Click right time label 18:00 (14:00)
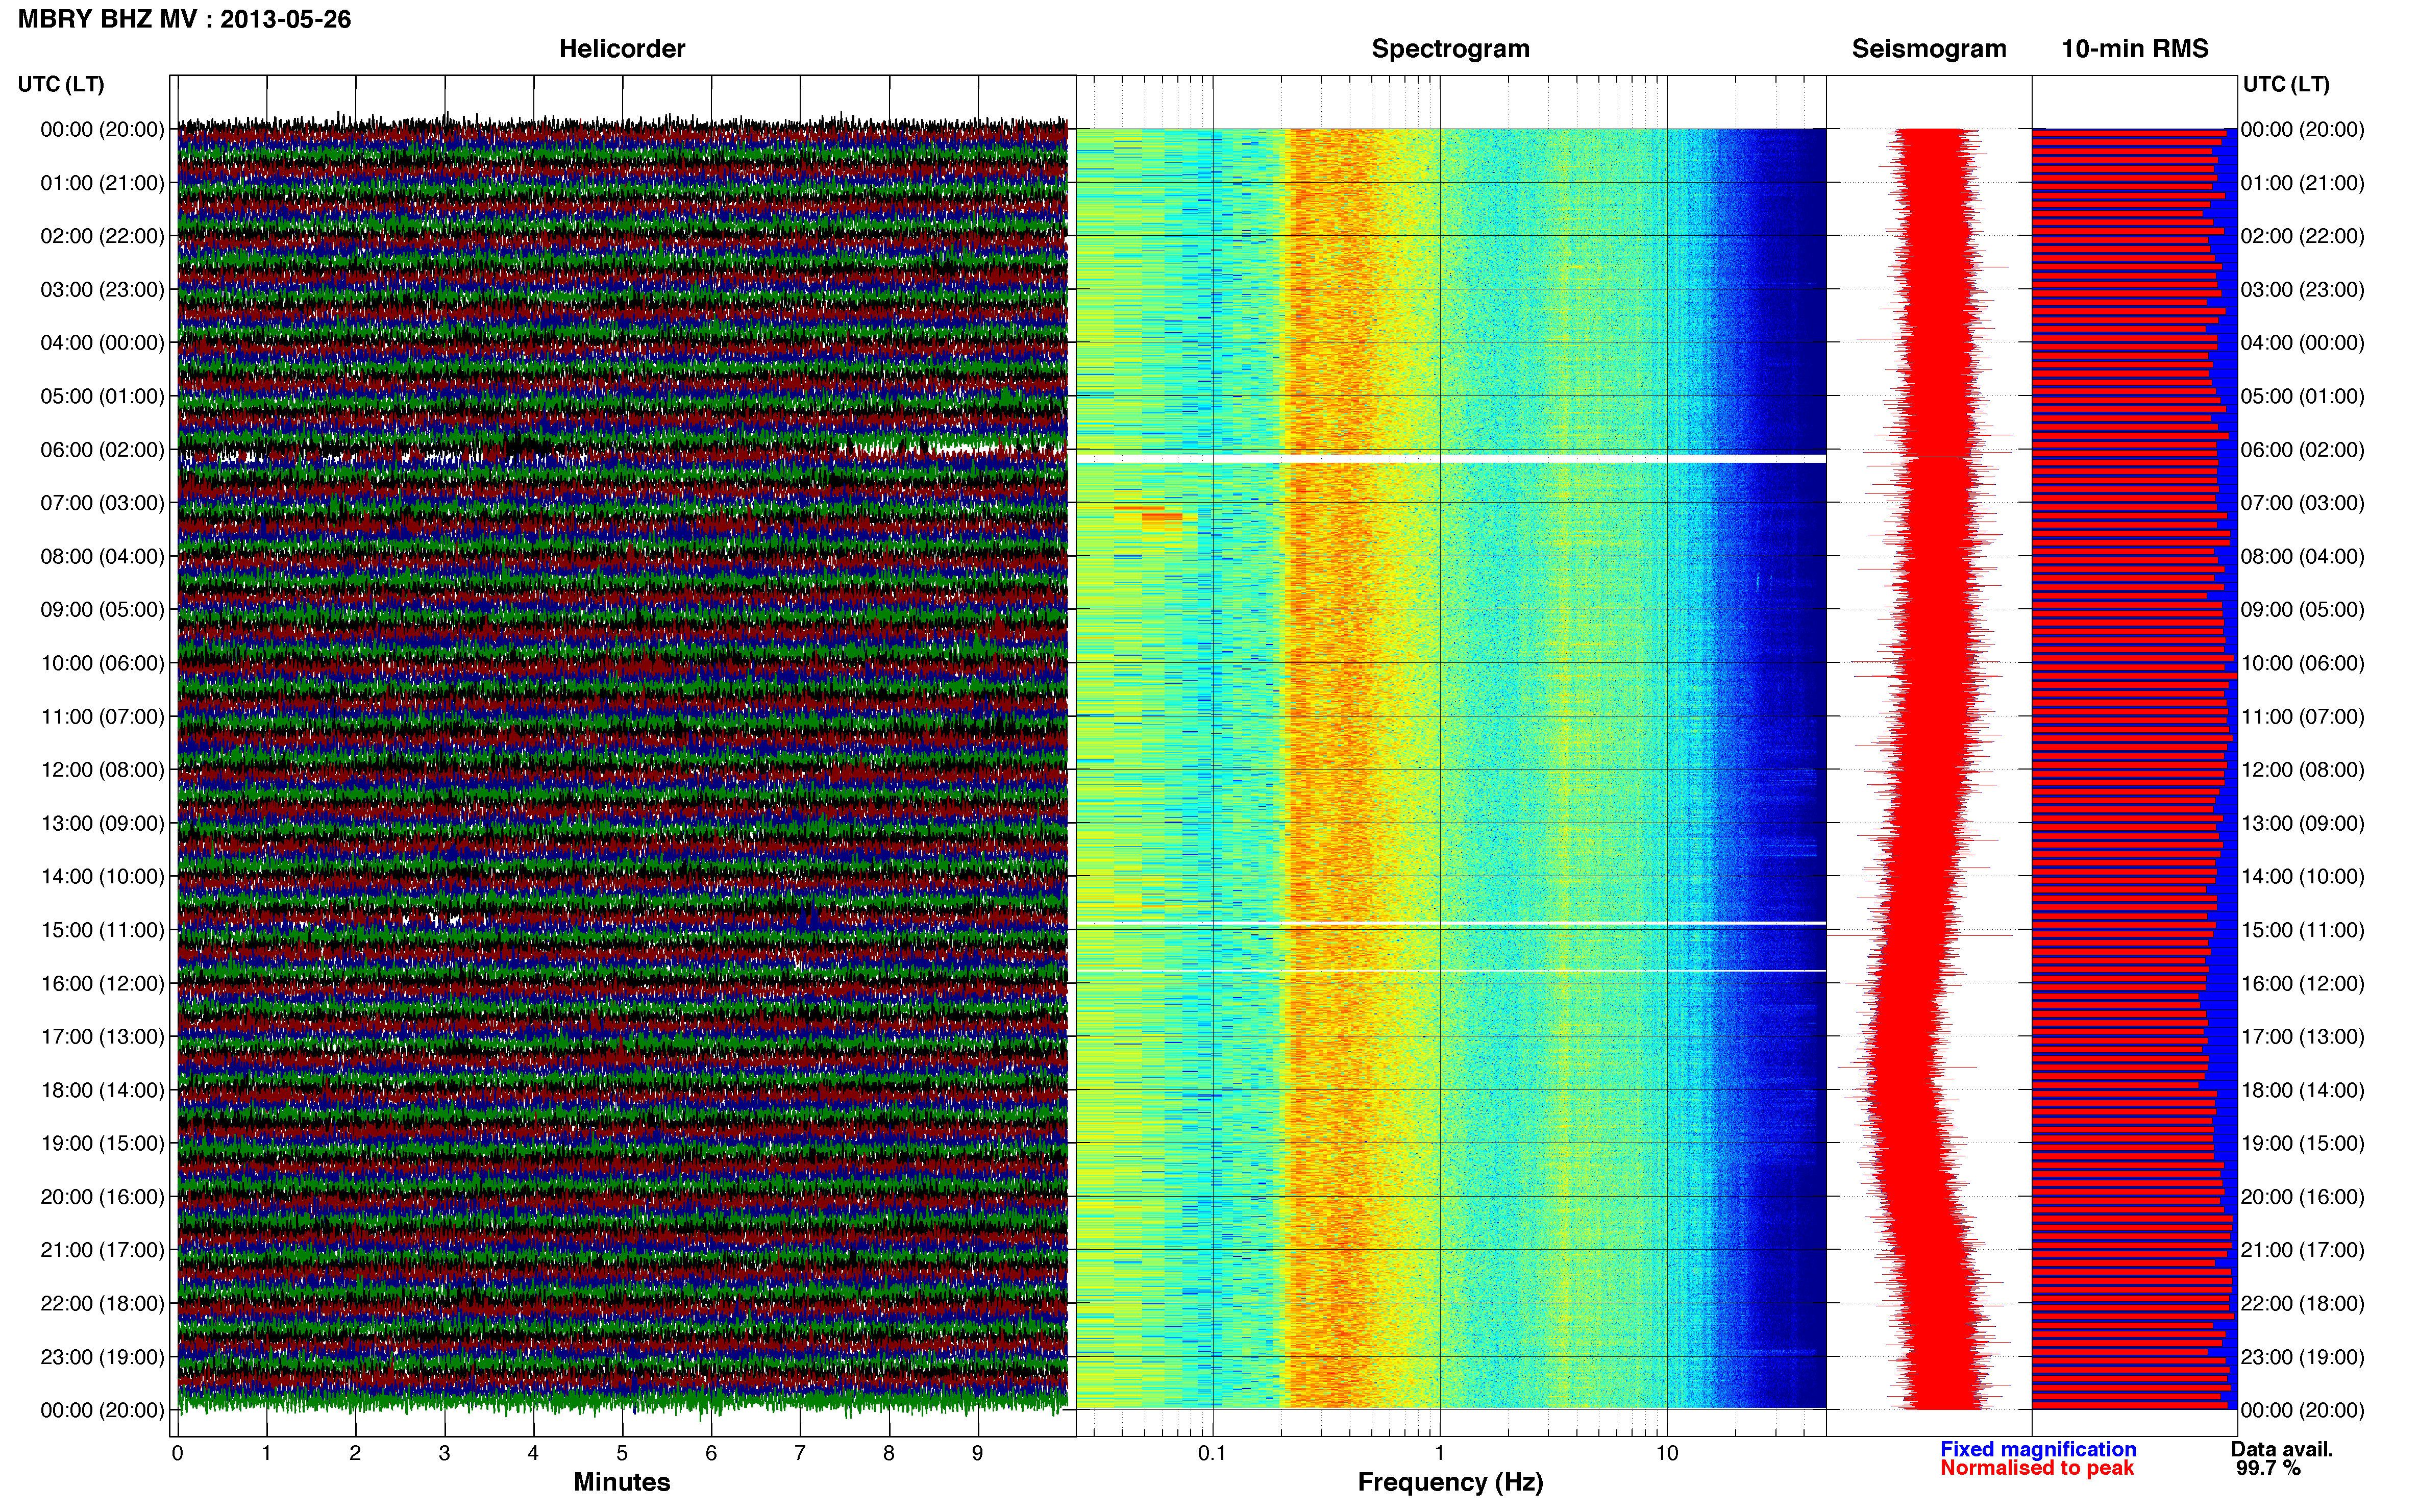The height and width of the screenshot is (1512, 2419). pos(2303,1090)
